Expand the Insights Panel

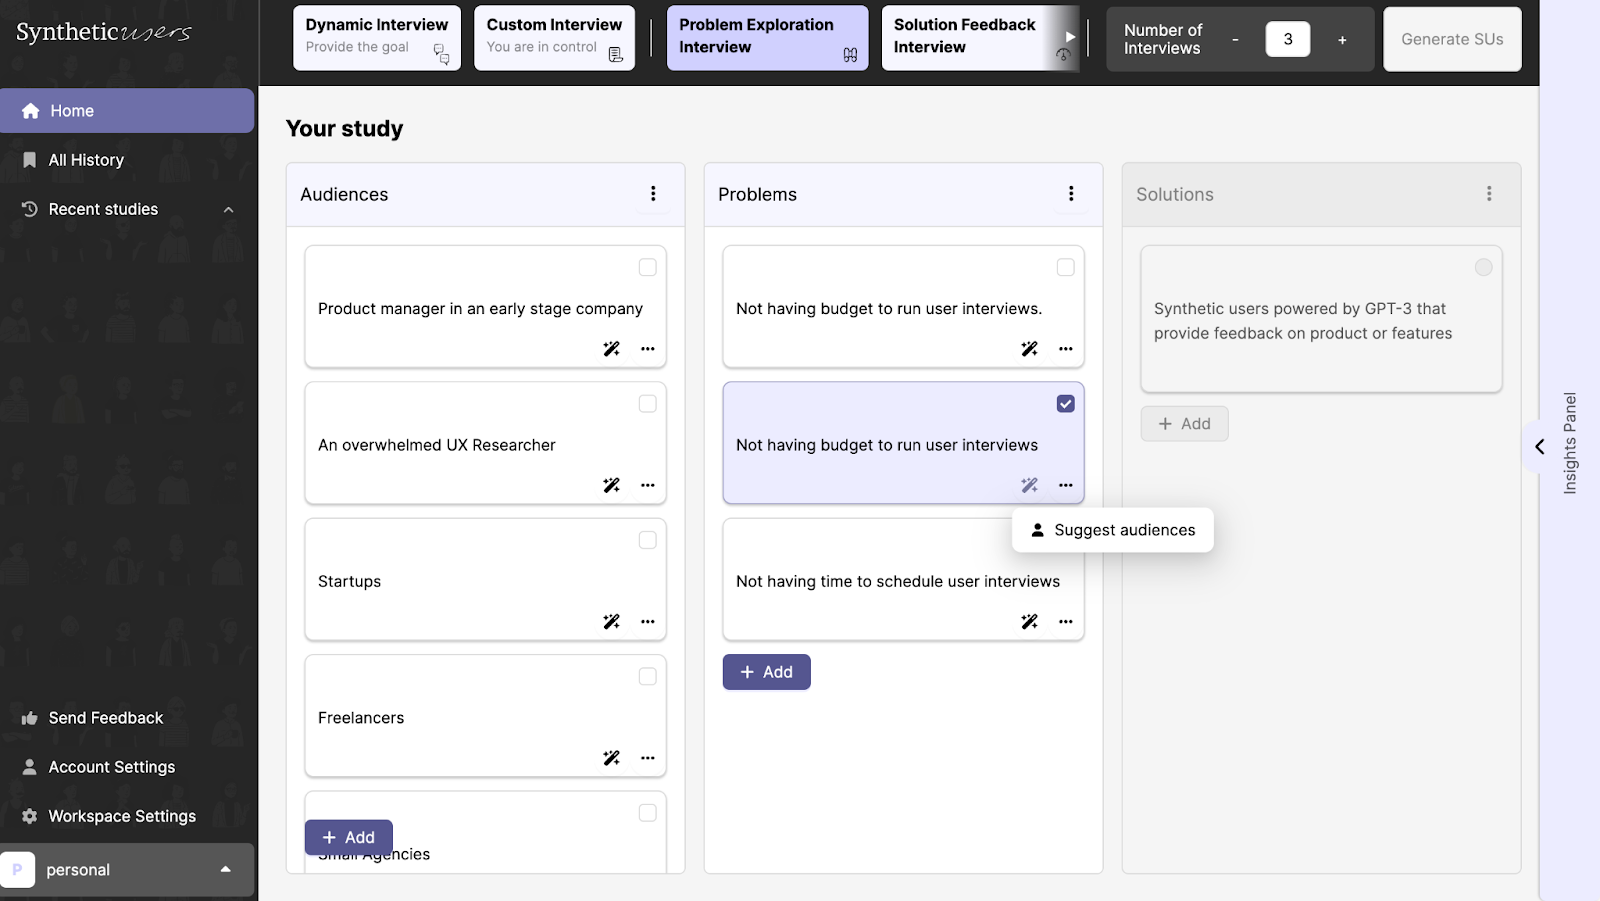point(1538,447)
